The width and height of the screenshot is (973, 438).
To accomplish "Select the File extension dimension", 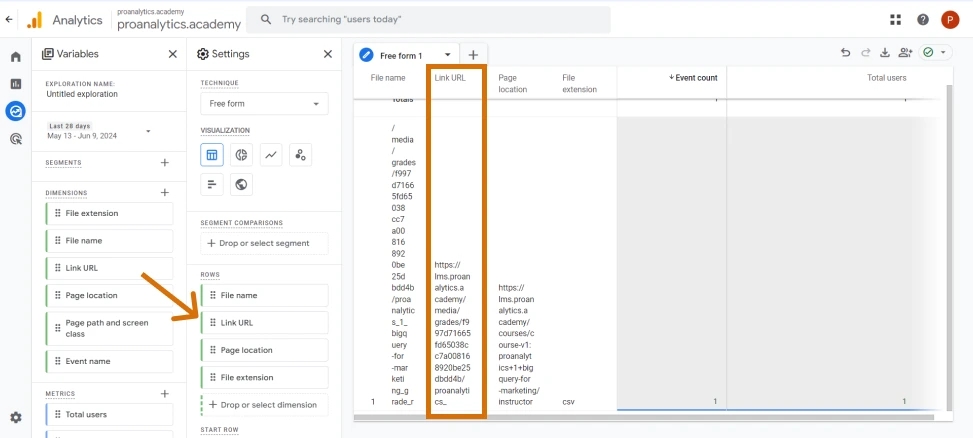I will click(x=109, y=213).
